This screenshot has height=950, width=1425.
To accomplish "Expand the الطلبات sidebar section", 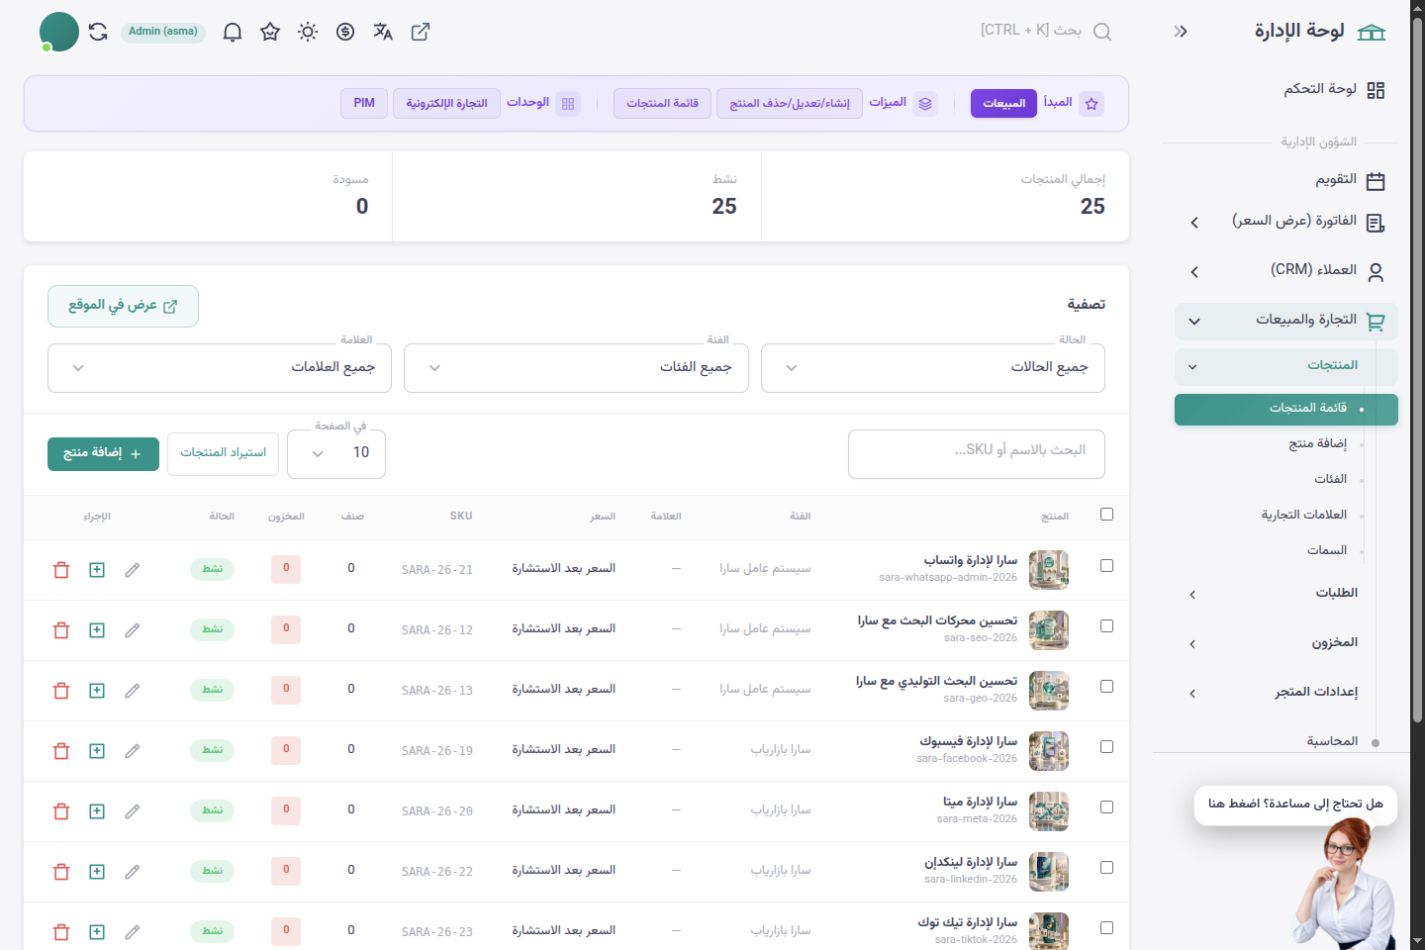I will pyautogui.click(x=1286, y=593).
